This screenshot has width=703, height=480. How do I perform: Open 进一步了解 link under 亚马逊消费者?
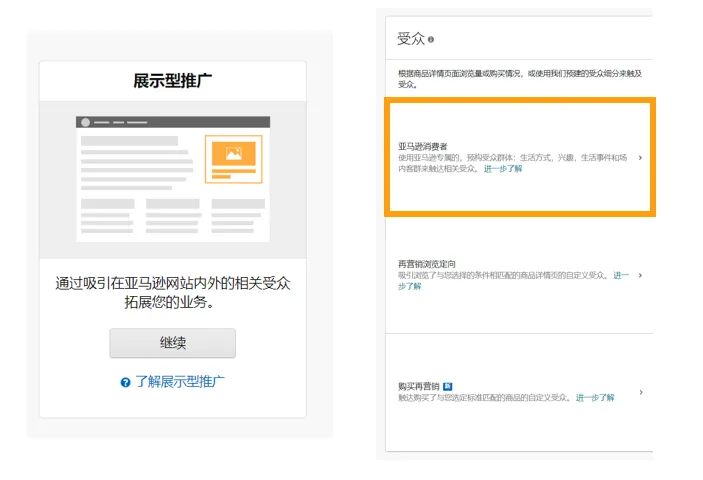503,169
